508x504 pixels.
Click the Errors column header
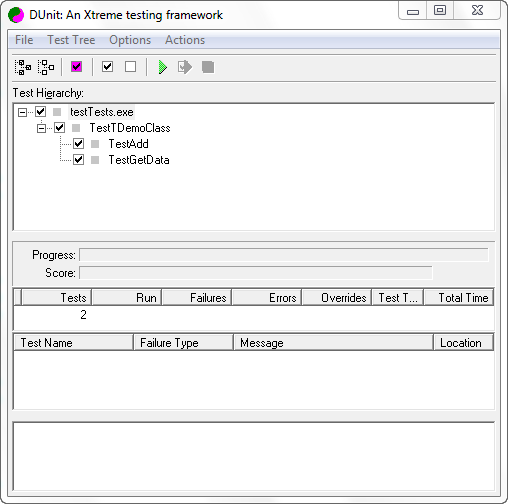267,297
